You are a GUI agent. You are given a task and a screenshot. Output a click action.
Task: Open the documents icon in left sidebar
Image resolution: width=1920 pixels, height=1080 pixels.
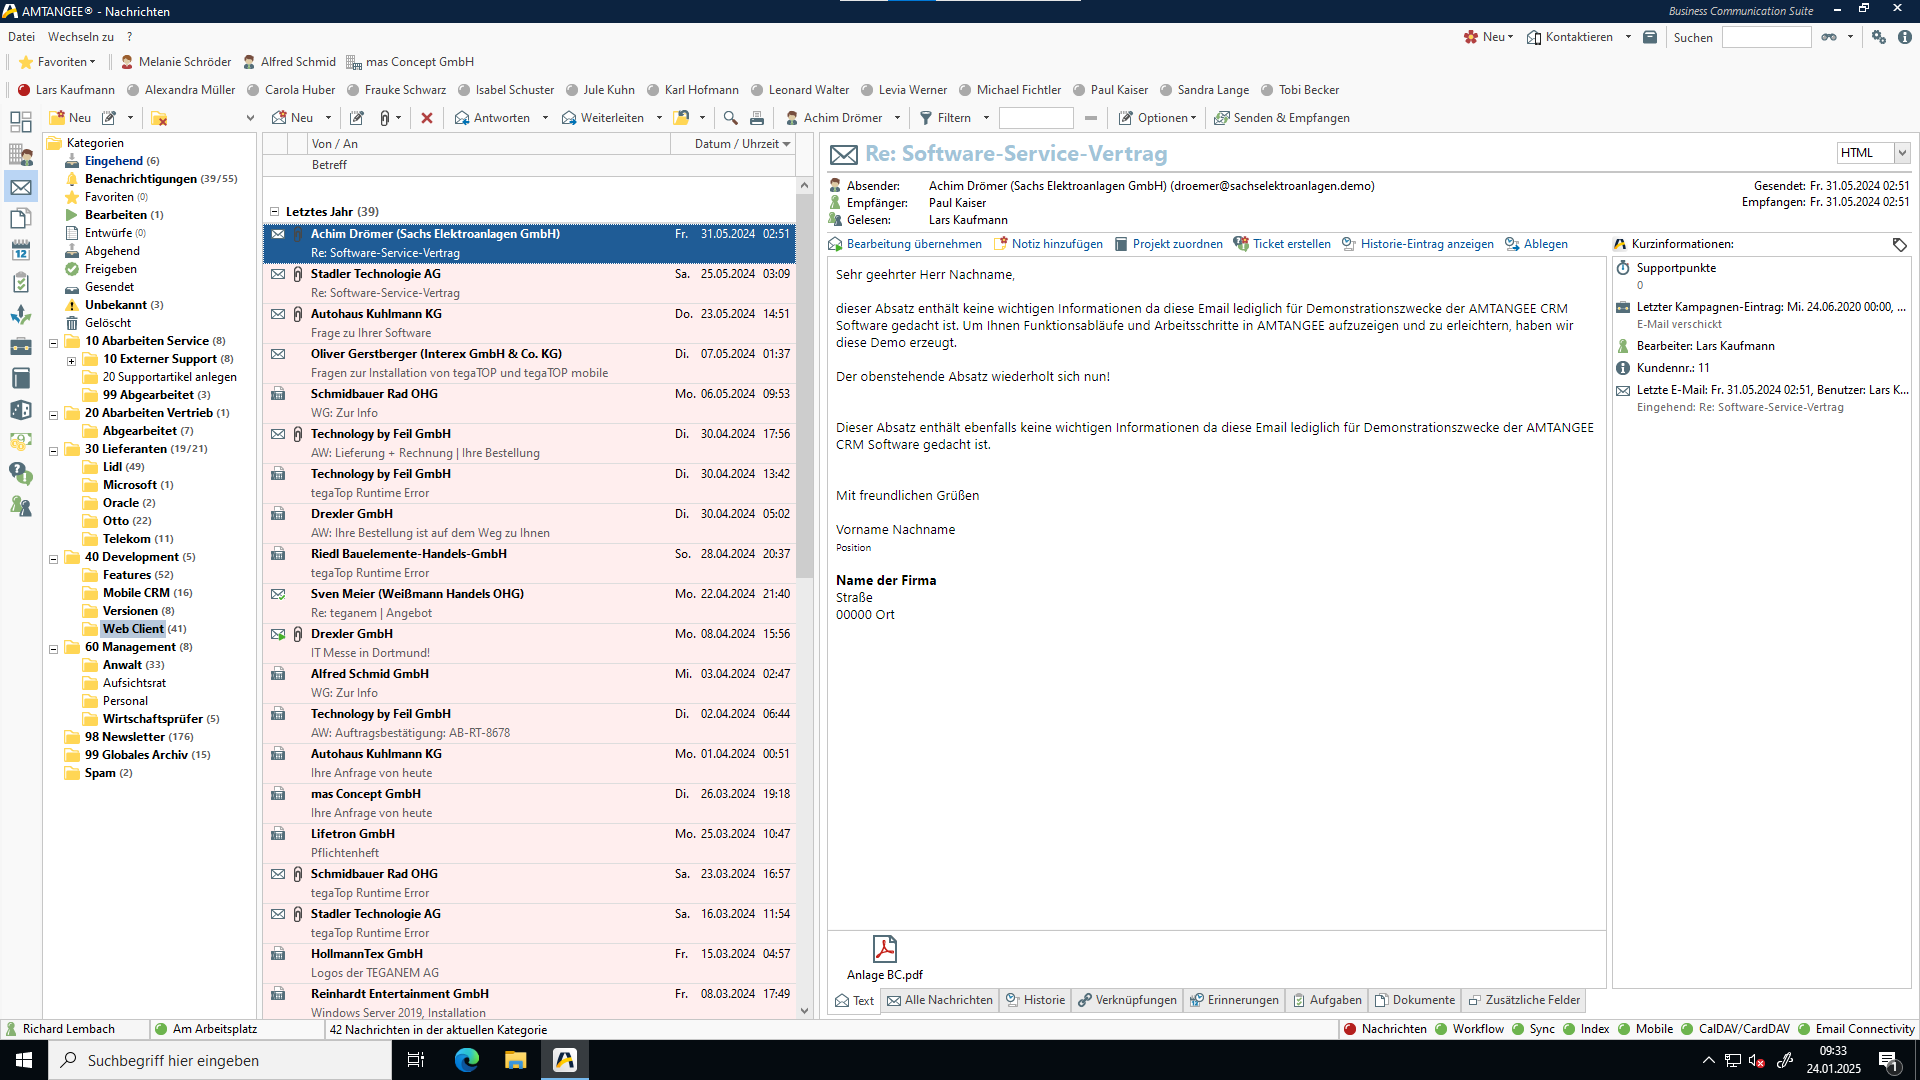[20, 218]
